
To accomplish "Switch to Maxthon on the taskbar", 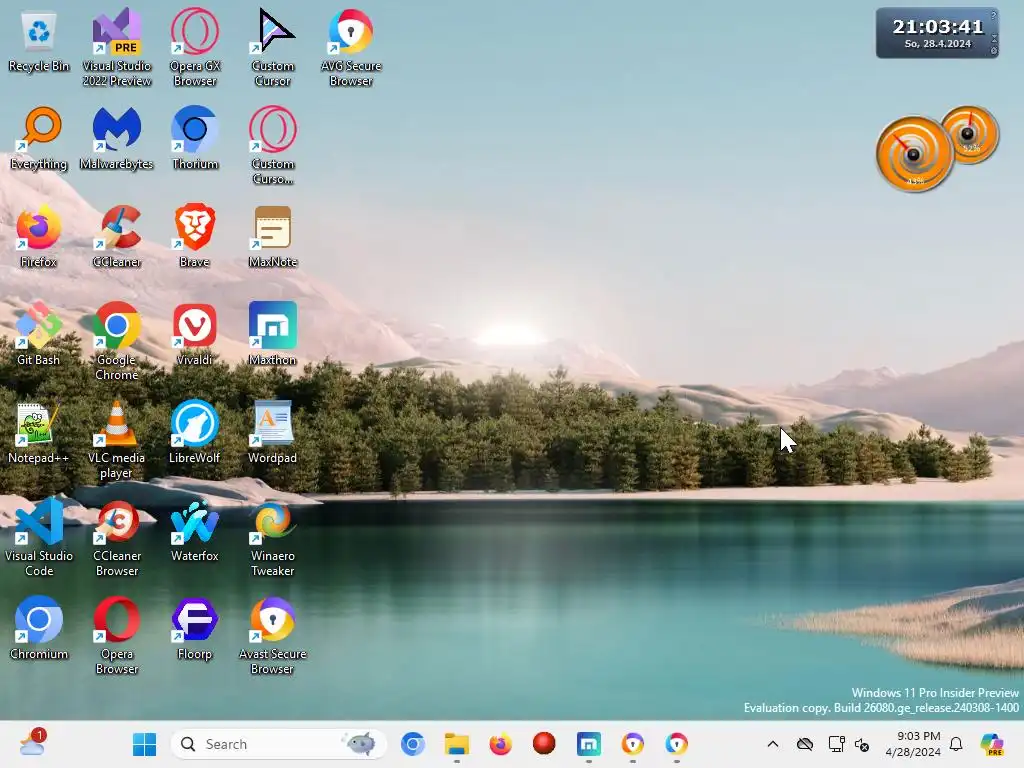I will 588,744.
